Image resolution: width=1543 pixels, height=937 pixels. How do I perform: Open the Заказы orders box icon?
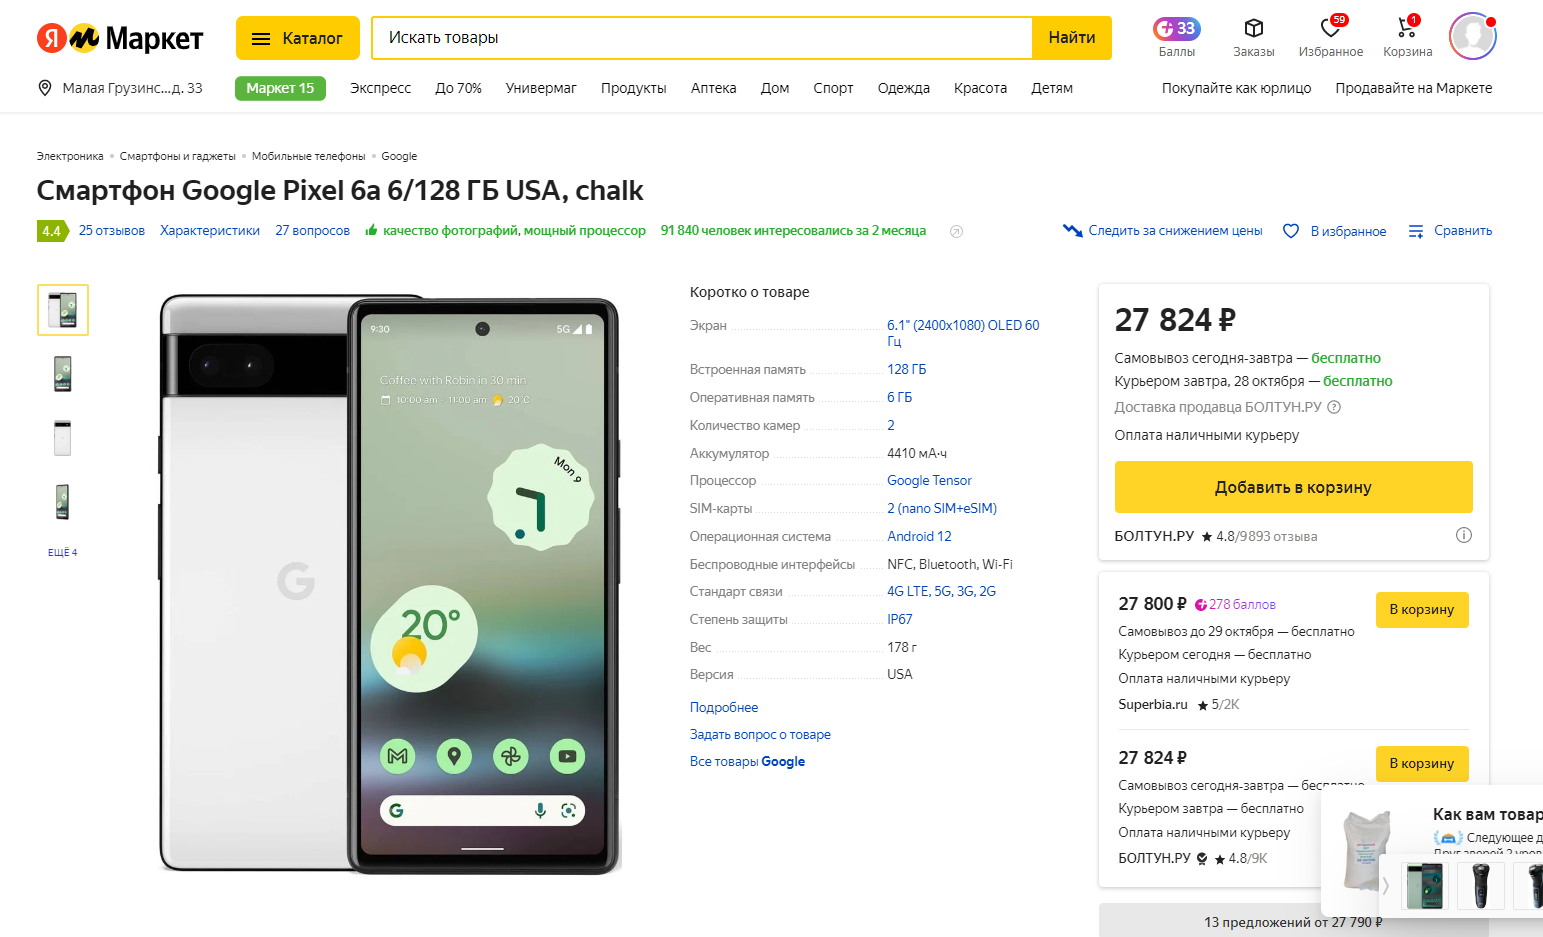click(x=1253, y=29)
